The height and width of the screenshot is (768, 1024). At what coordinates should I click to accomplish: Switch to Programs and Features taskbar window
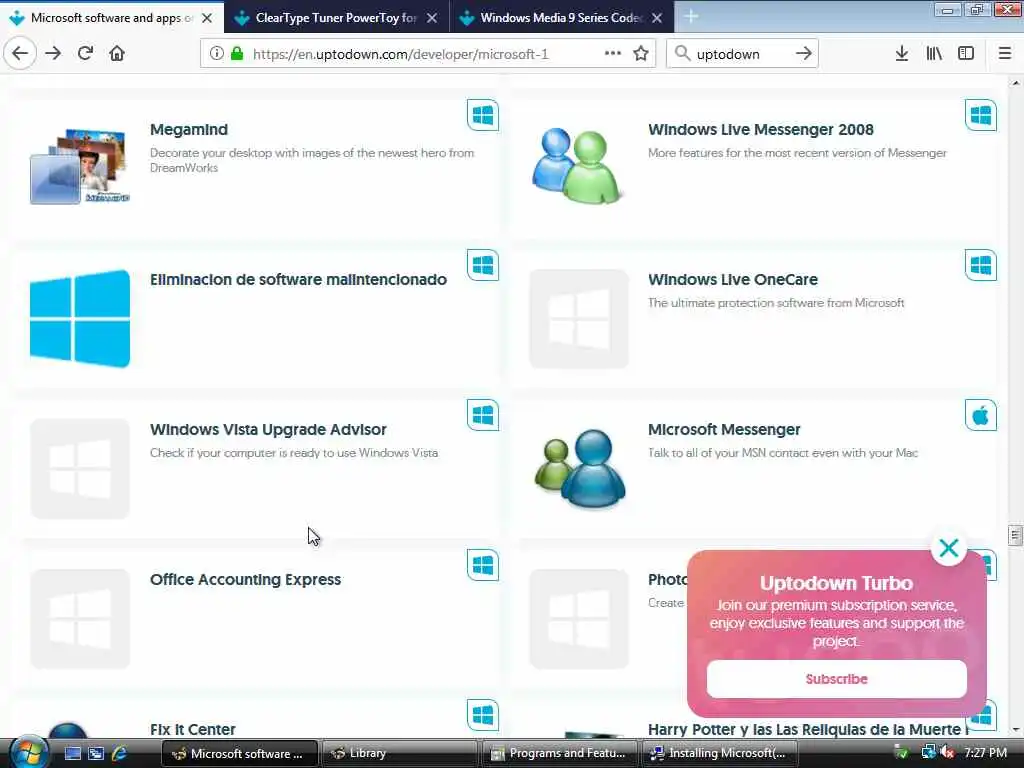tap(561, 753)
